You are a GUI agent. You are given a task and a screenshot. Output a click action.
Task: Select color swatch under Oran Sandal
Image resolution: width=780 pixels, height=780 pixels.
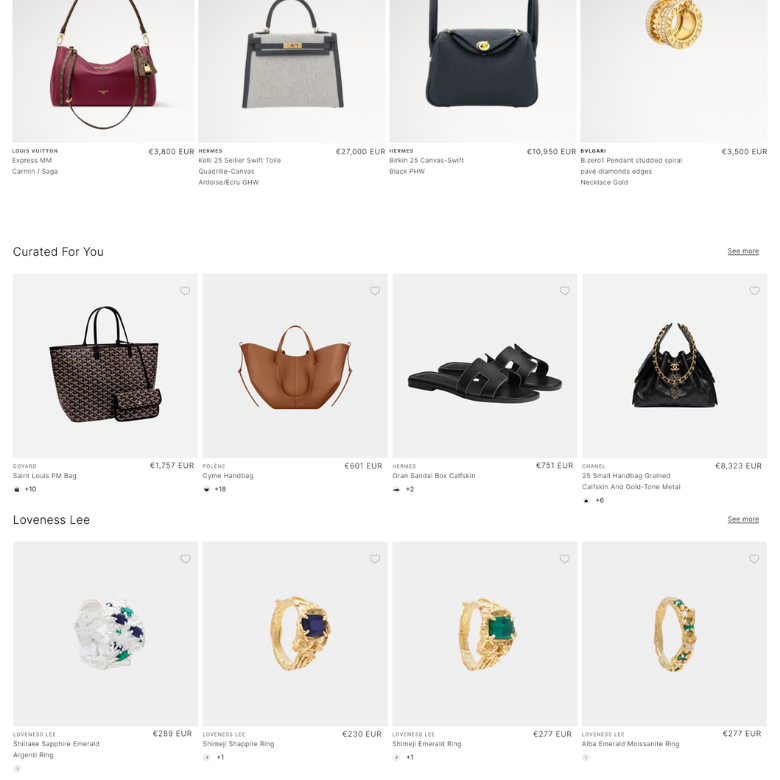pyautogui.click(x=396, y=489)
